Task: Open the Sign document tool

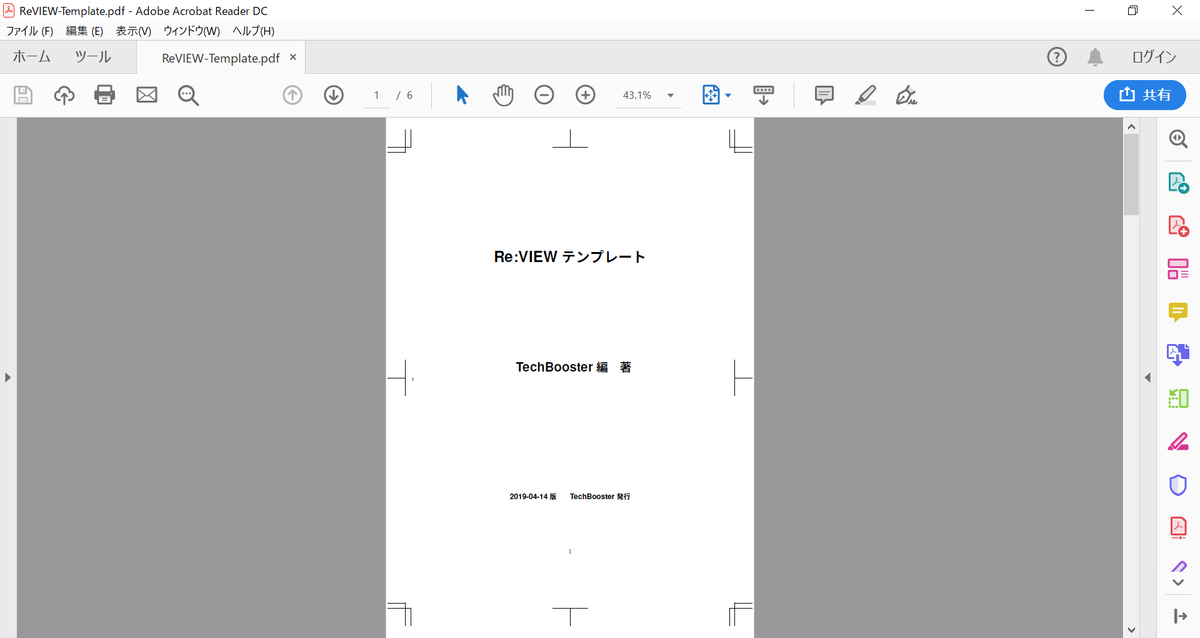Action: click(x=907, y=95)
